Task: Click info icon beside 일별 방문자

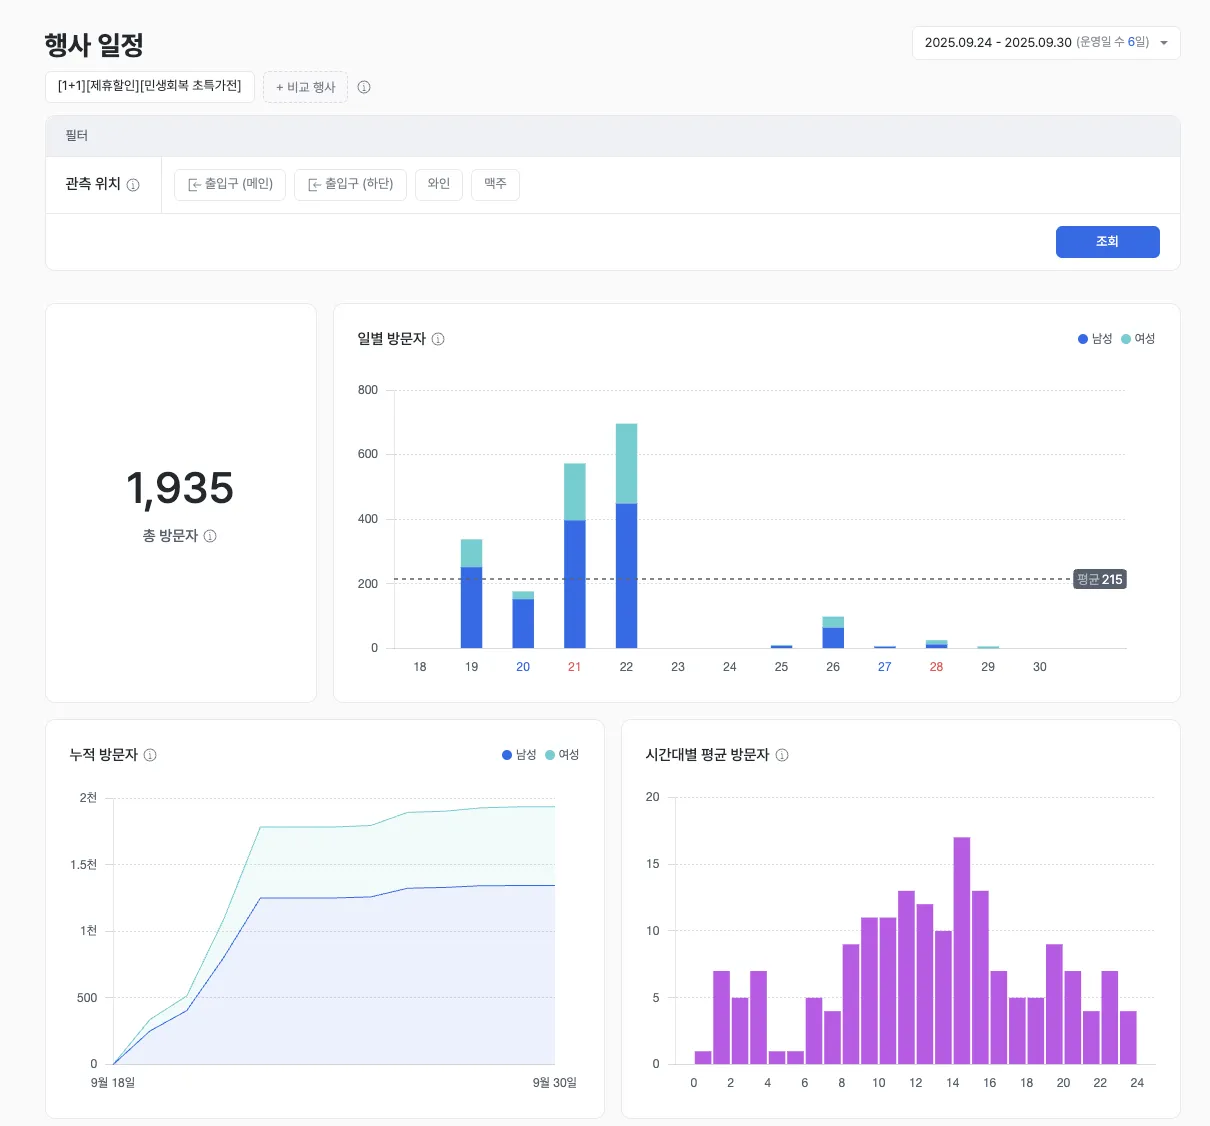Action: click(x=438, y=339)
